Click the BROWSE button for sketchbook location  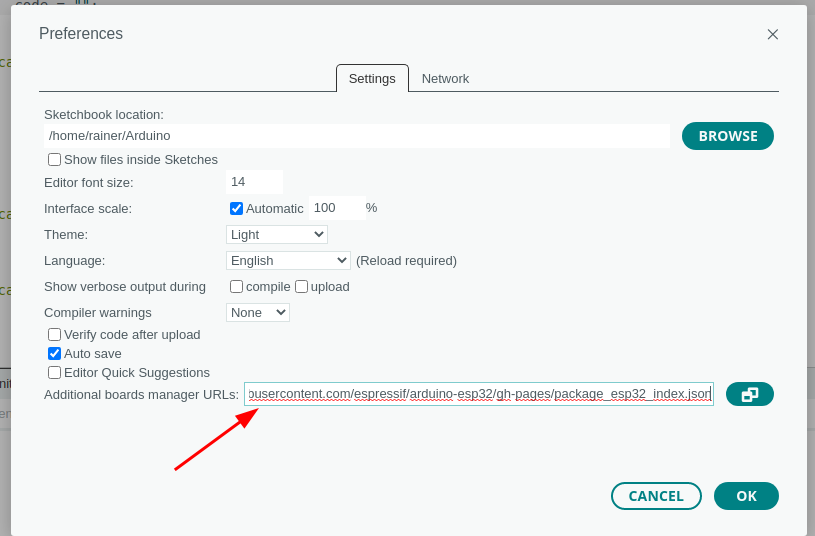pos(727,136)
